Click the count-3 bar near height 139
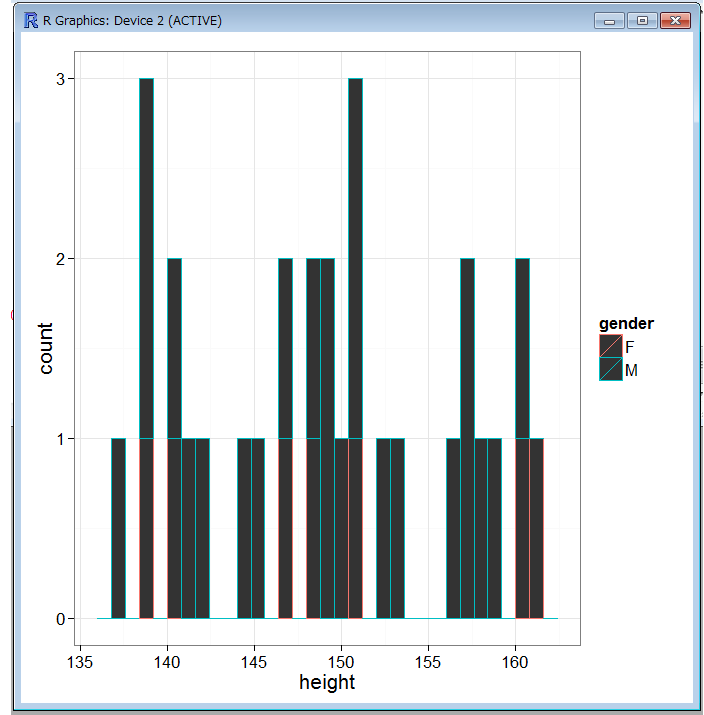The image size is (704, 715). click(x=146, y=348)
